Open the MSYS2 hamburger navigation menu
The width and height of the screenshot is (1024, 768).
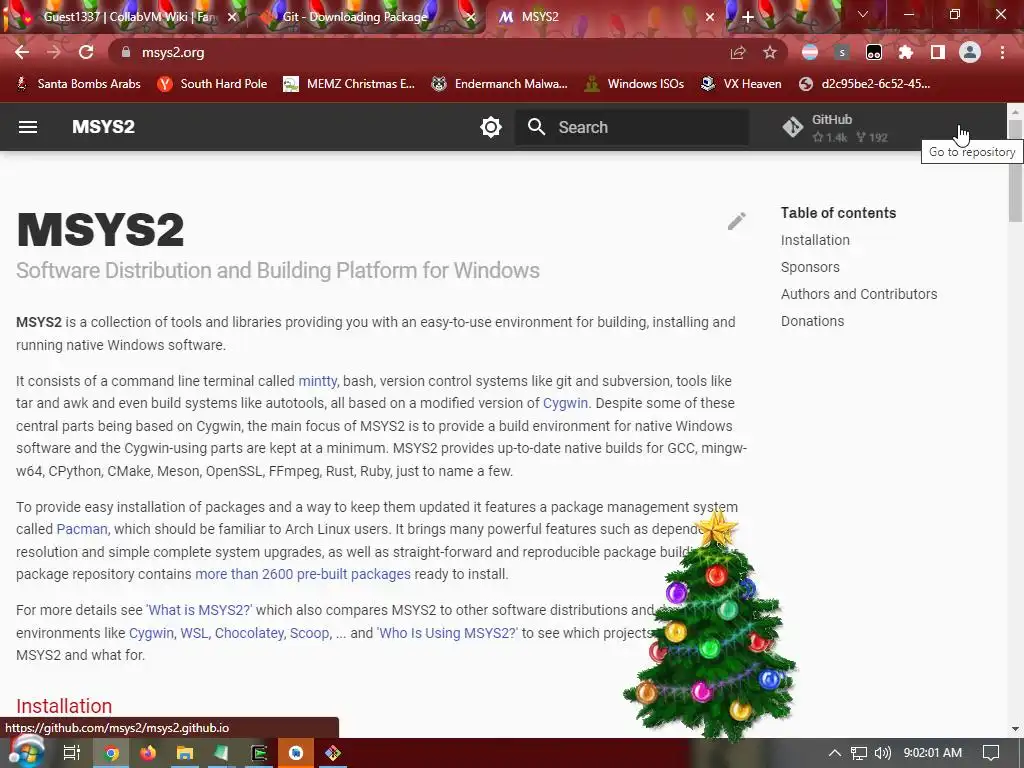click(27, 127)
